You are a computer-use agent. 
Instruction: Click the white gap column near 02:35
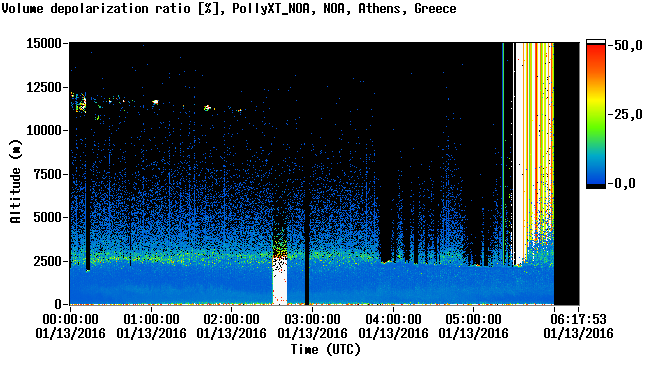[280, 280]
